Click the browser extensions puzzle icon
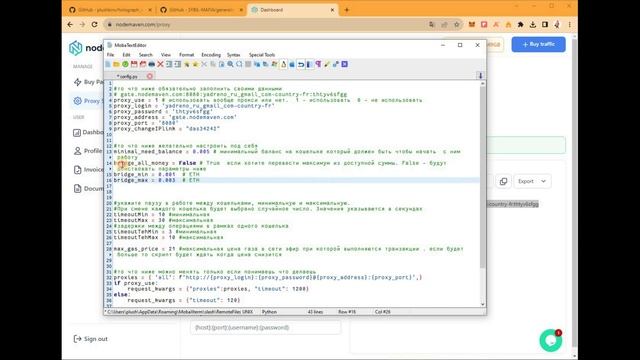The width and height of the screenshot is (640, 360). pyautogui.click(x=520, y=24)
